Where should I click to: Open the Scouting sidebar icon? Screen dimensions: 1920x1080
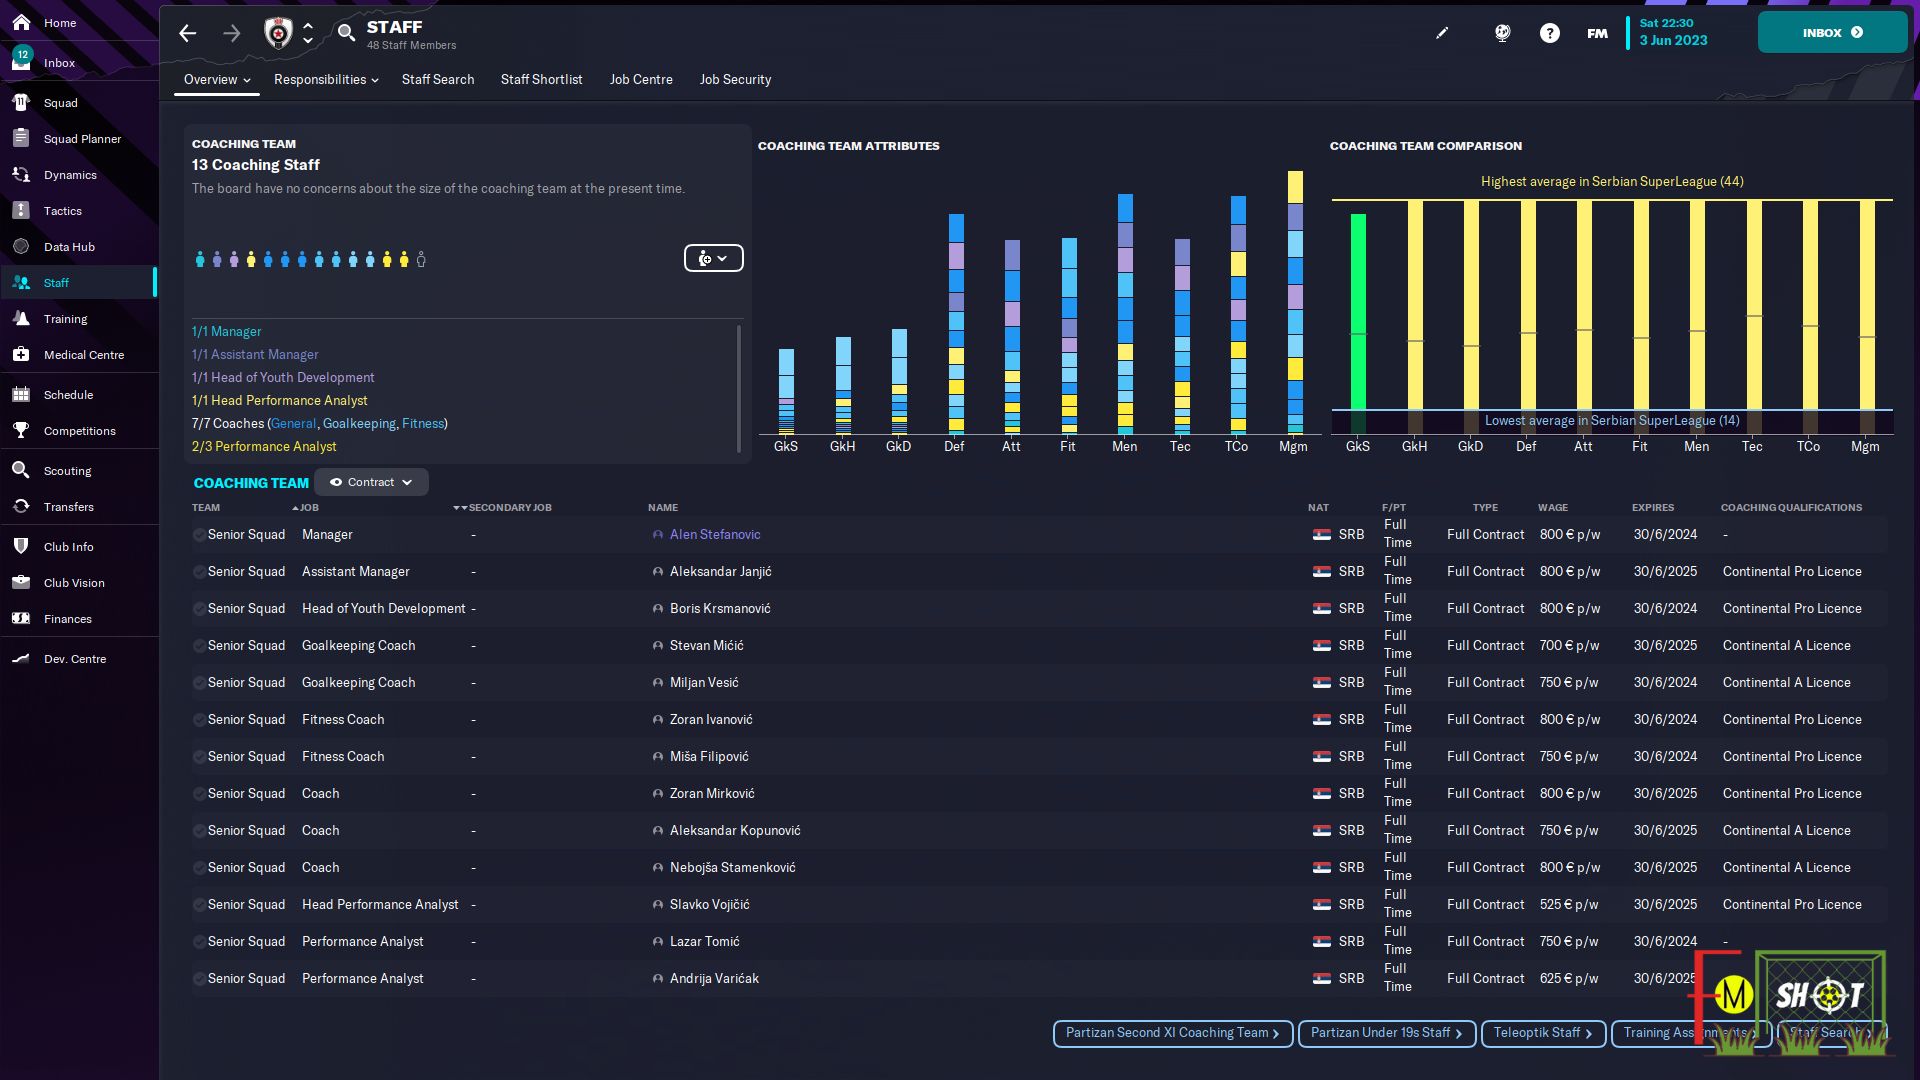pyautogui.click(x=21, y=471)
